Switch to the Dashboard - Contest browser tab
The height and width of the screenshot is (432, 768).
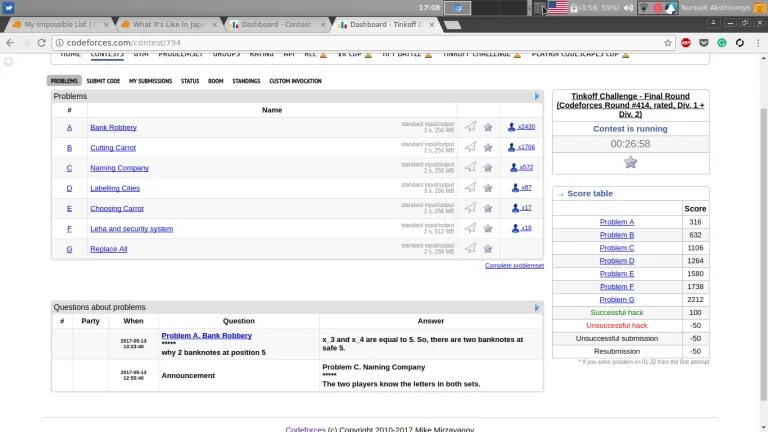click(277, 24)
